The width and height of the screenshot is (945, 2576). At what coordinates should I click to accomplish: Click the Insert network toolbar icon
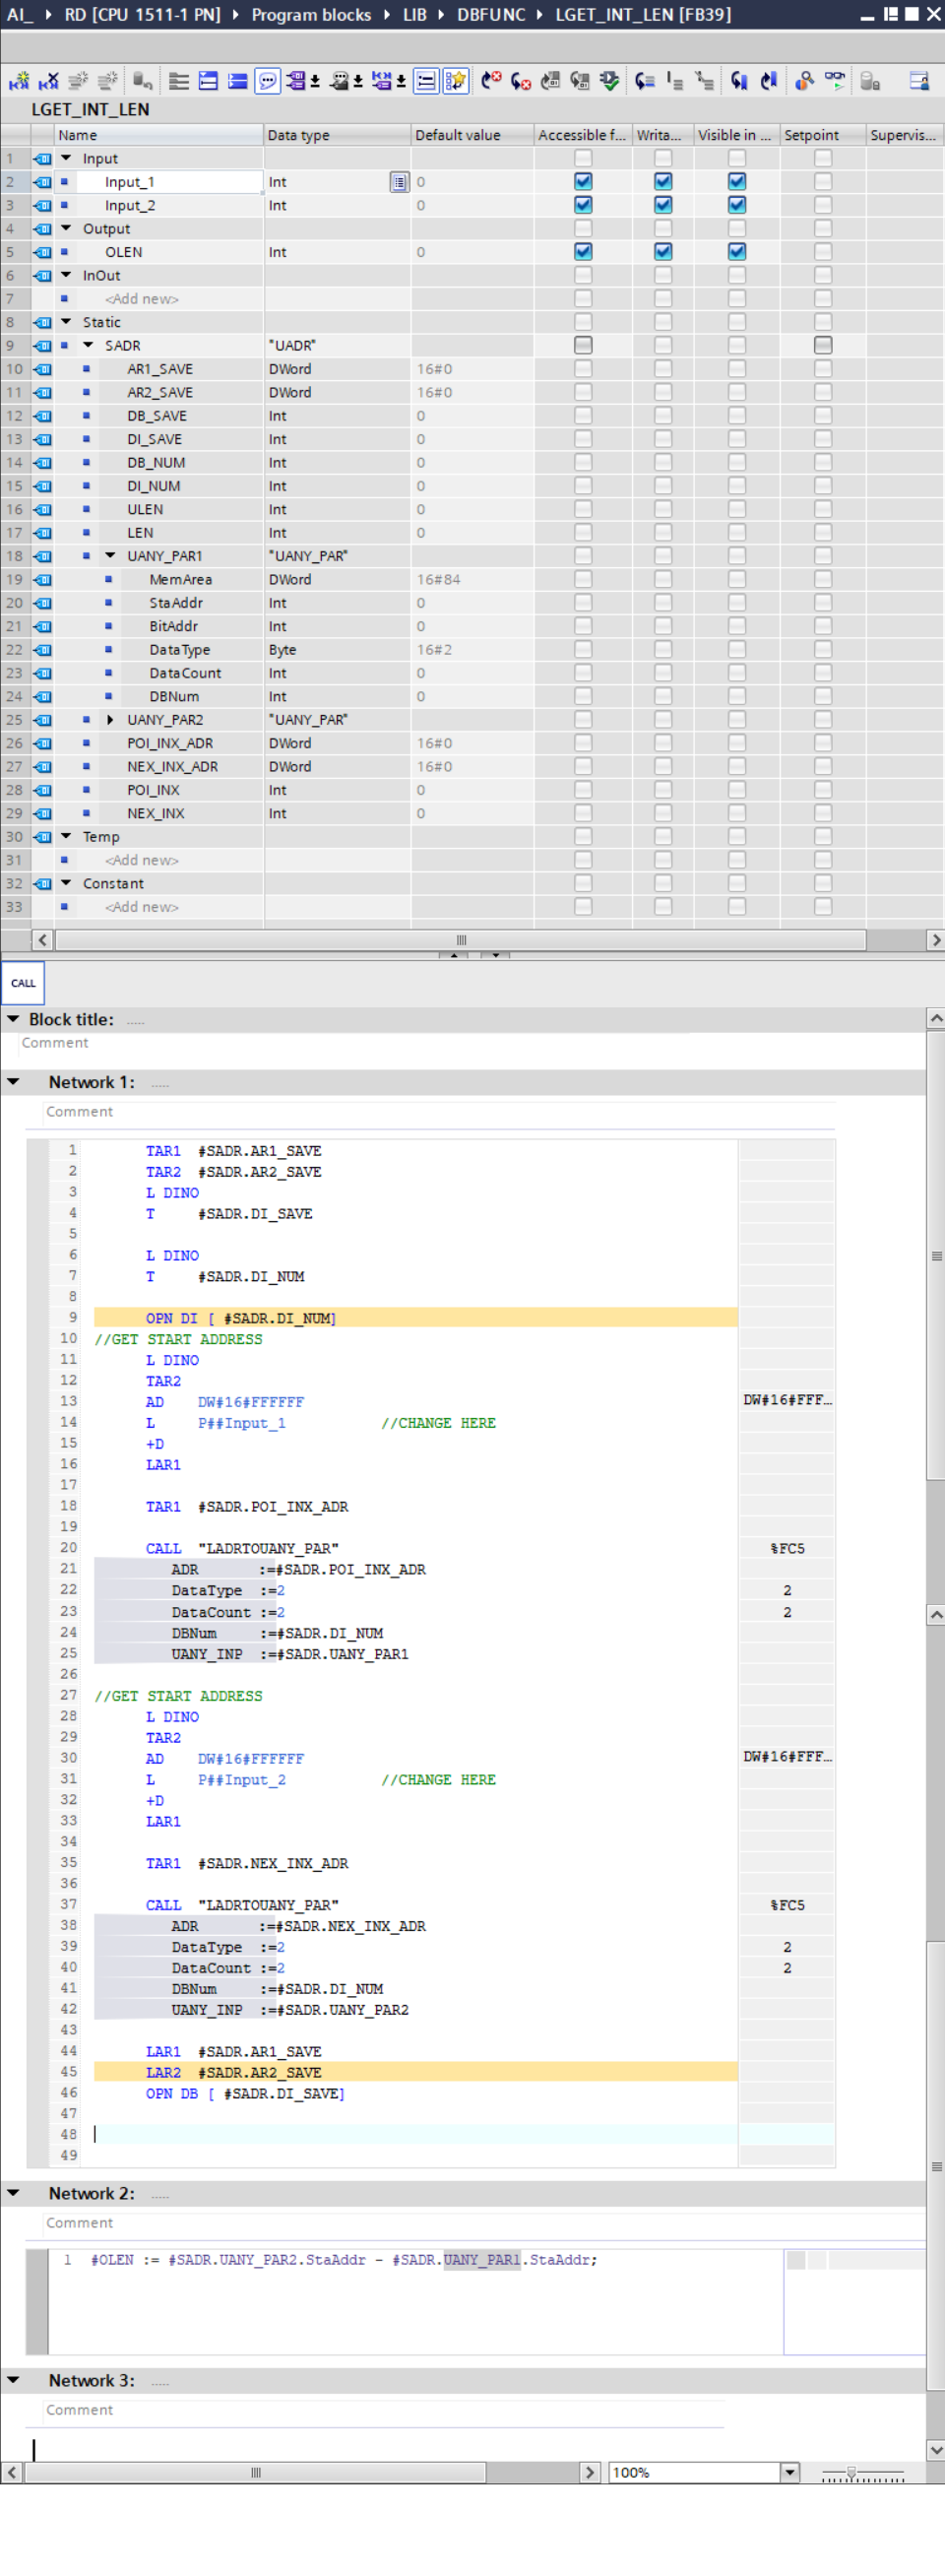[19, 81]
